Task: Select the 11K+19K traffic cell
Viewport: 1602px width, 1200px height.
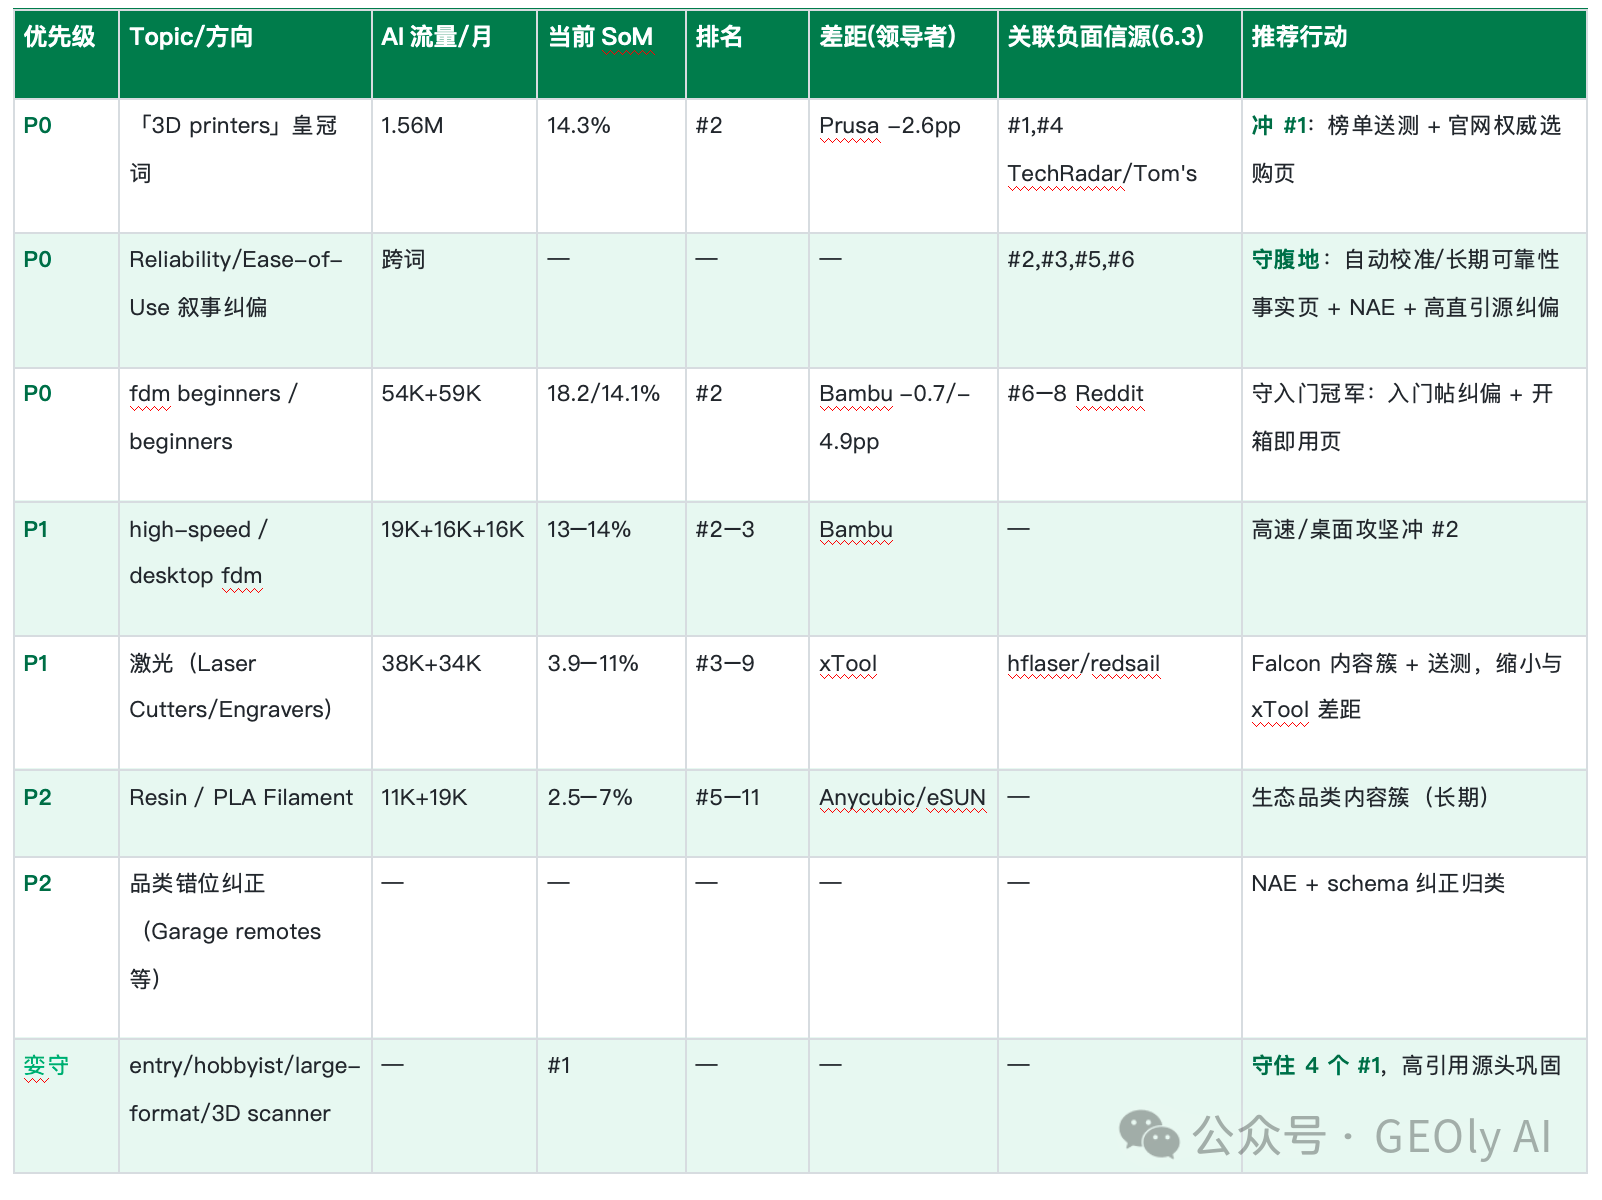Action: click(x=454, y=813)
